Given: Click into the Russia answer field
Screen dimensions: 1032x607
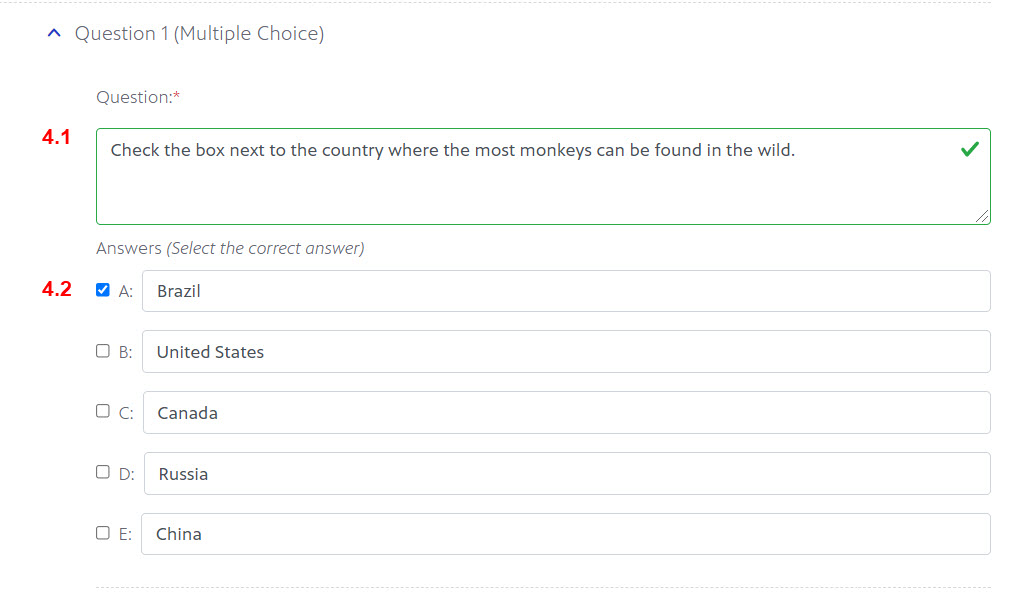Looking at the screenshot, I should click(566, 474).
